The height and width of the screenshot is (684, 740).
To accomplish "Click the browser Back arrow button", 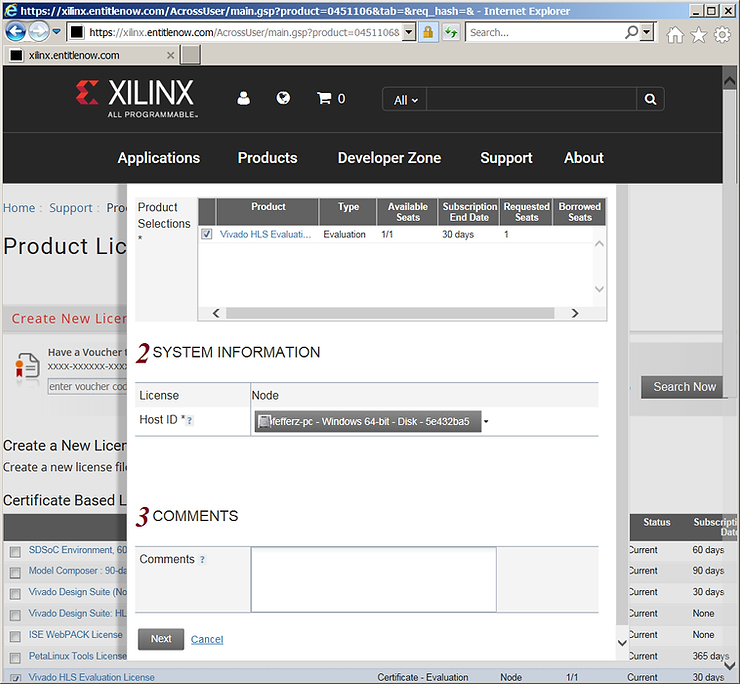I will [x=15, y=32].
